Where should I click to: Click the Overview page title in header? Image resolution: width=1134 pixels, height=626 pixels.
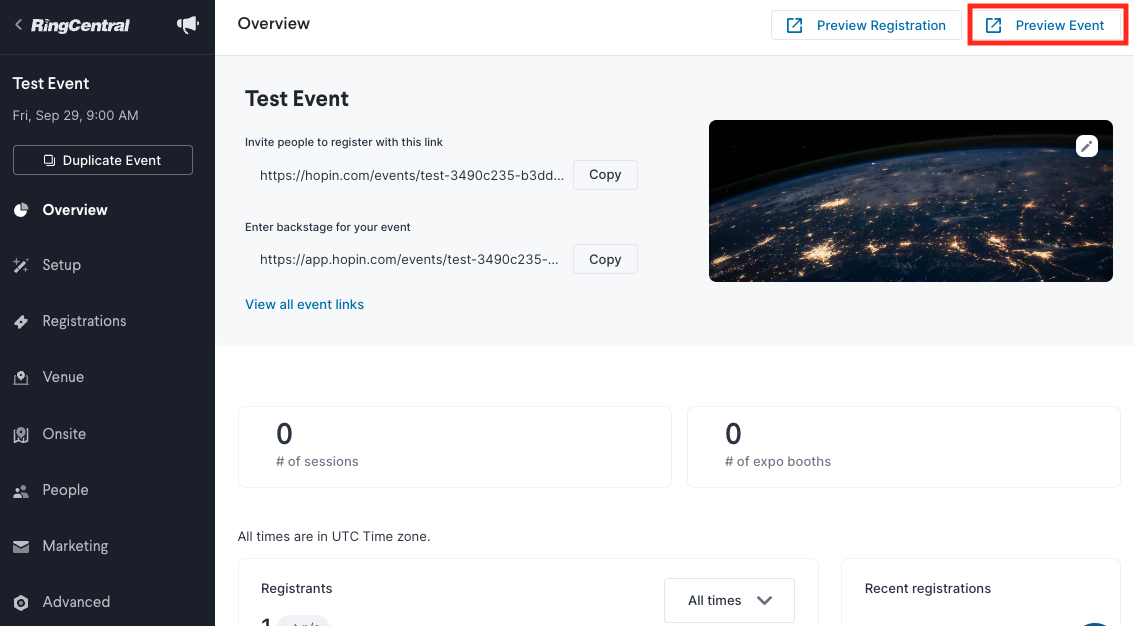[x=273, y=24]
